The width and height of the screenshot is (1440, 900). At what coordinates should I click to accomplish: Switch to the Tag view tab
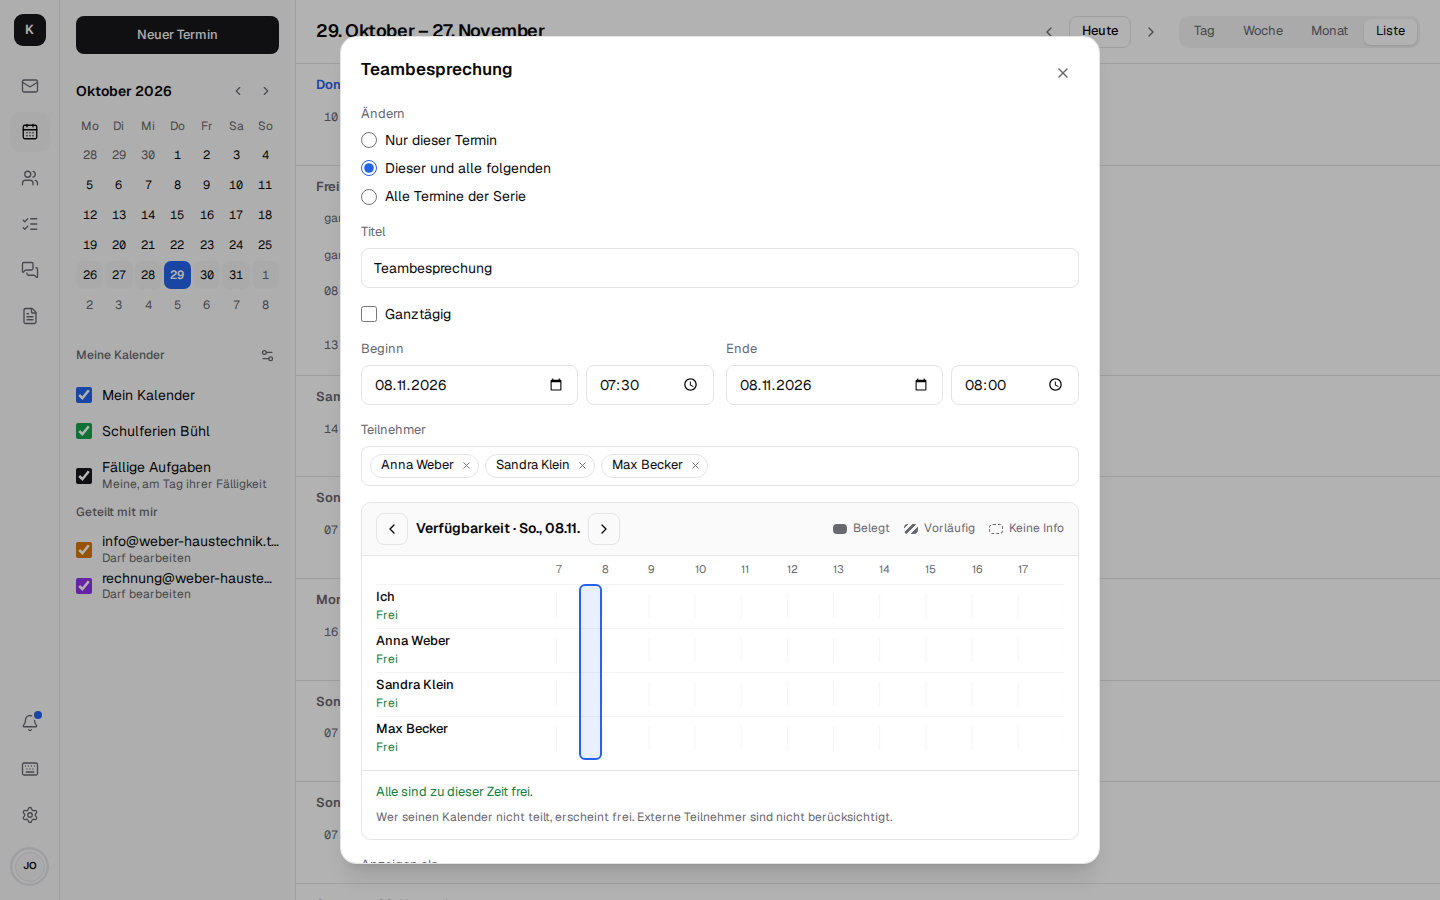pyautogui.click(x=1204, y=31)
